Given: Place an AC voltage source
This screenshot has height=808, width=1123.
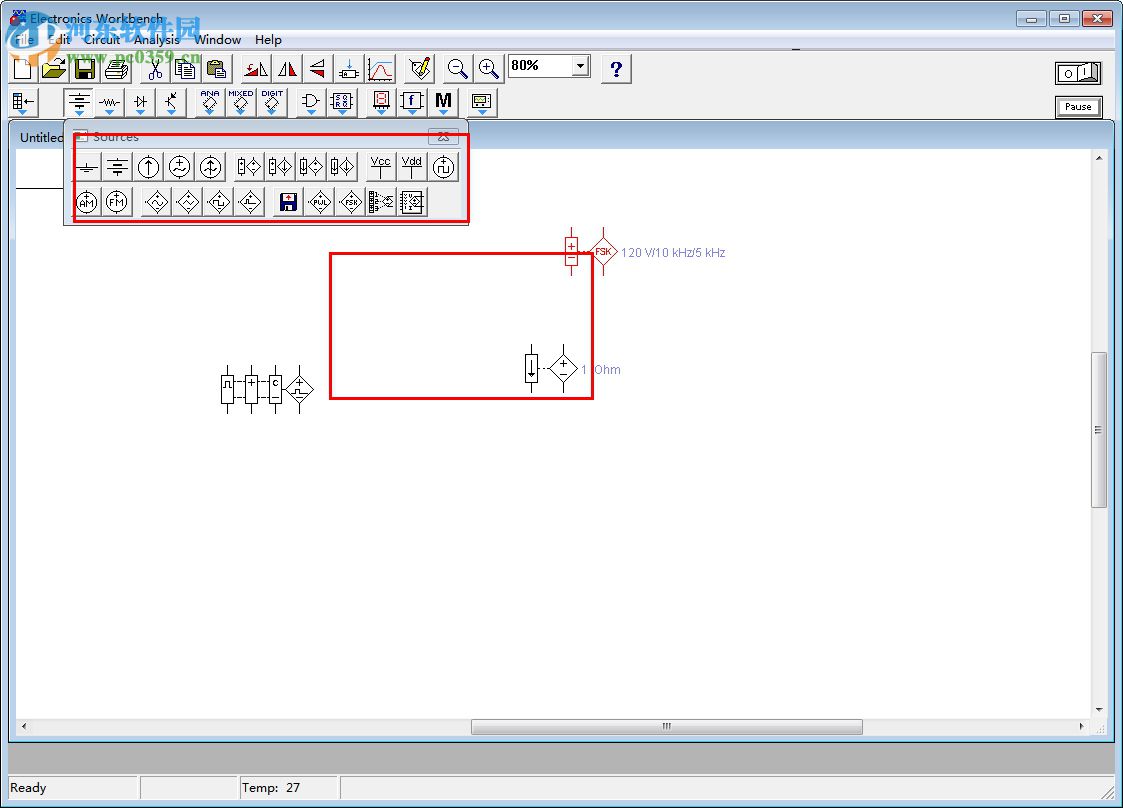Looking at the screenshot, I should coord(180,166).
